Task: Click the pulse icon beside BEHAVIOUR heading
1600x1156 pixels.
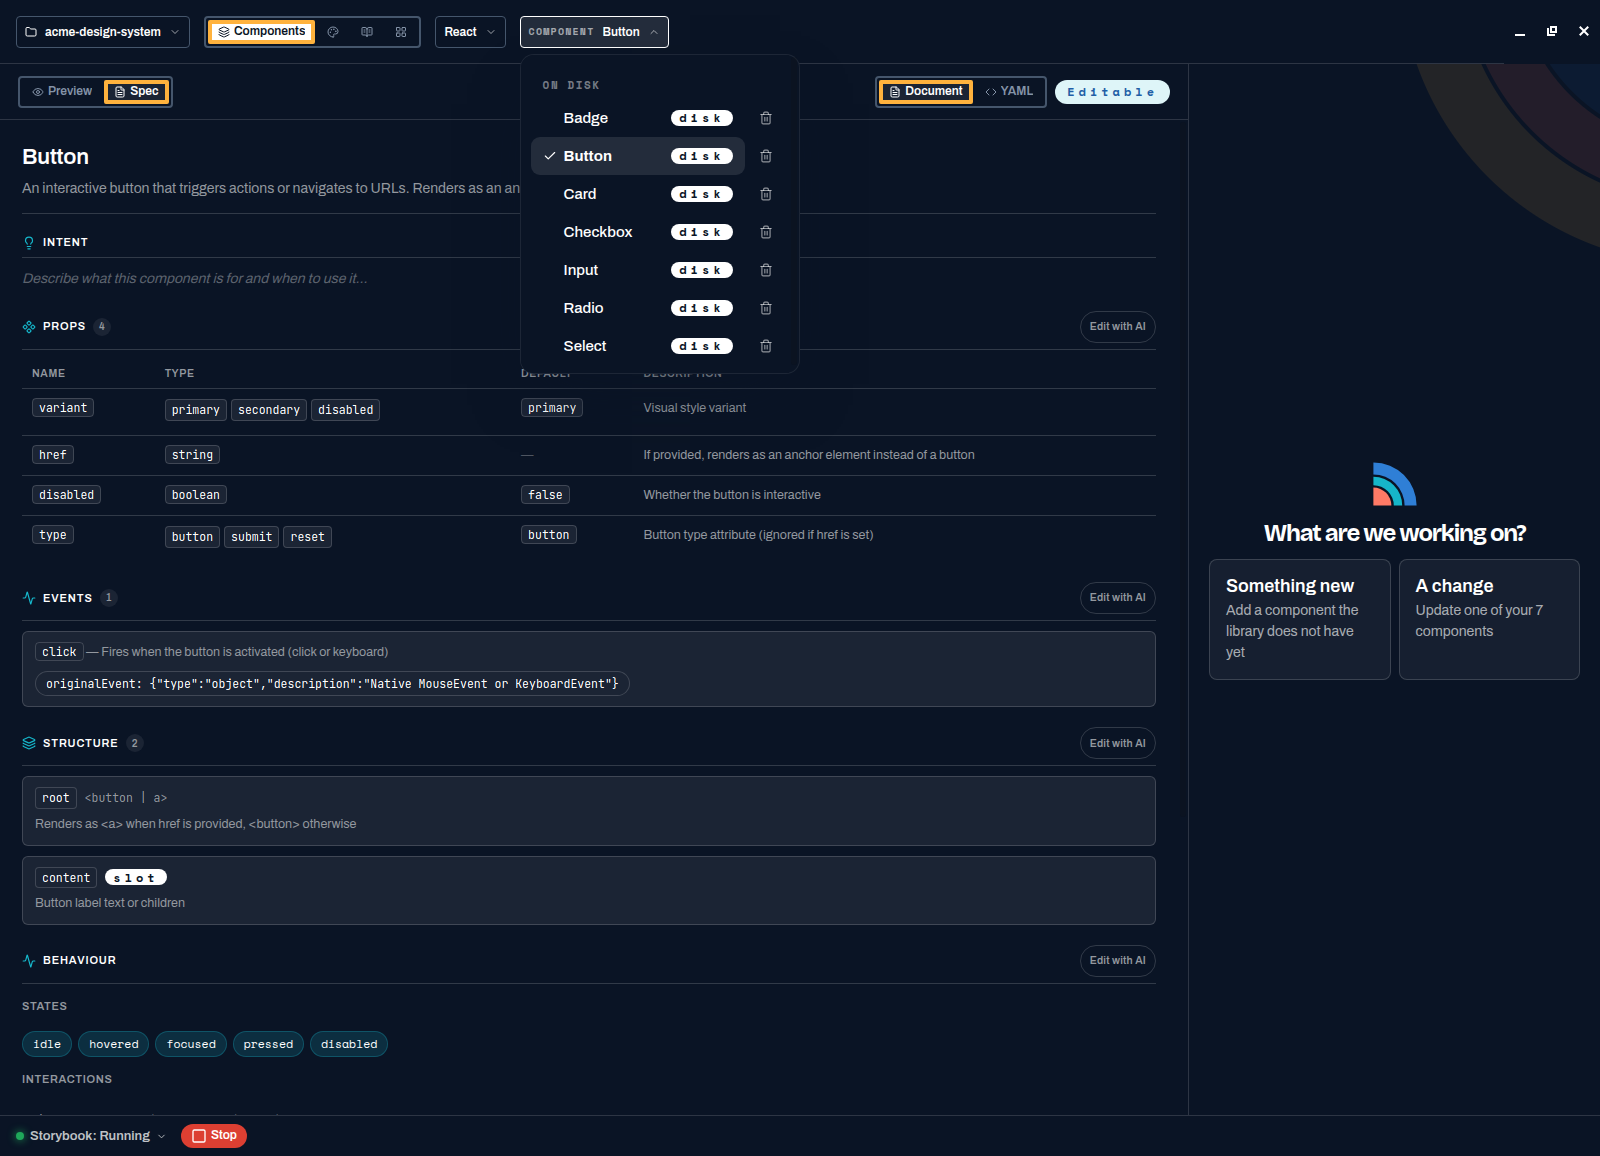Action: click(29, 960)
